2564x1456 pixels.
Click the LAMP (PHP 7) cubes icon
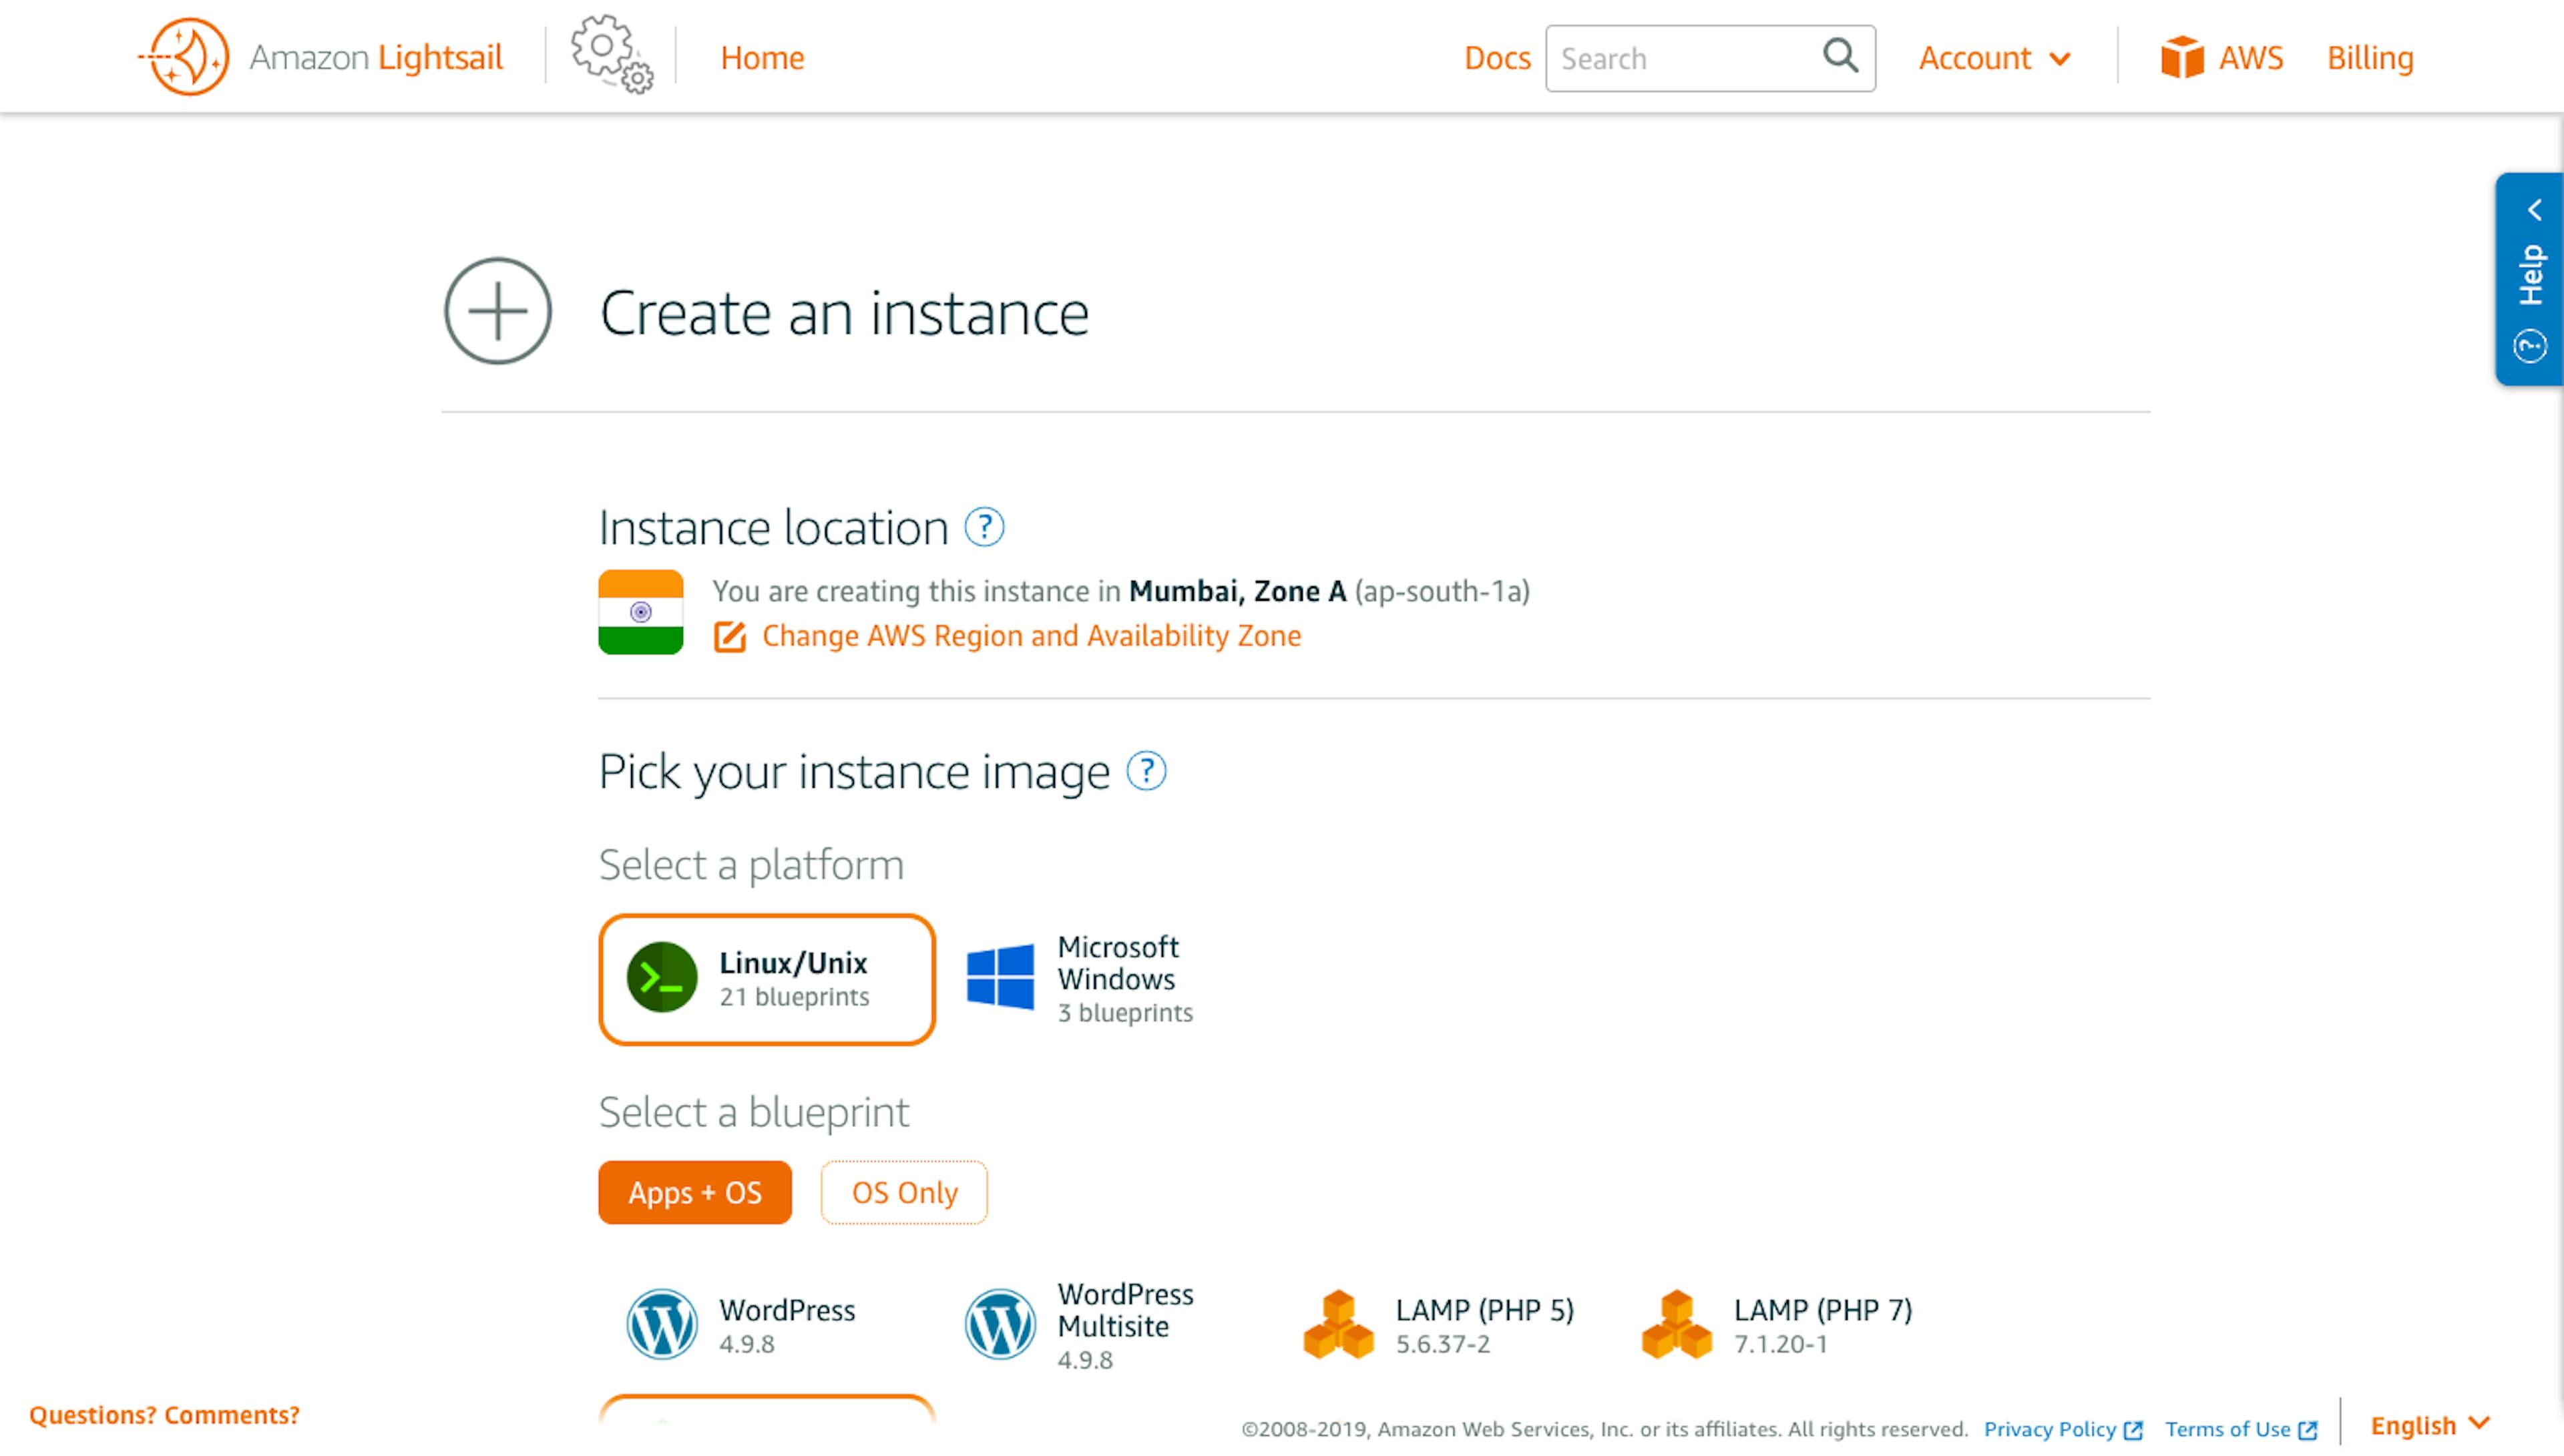[1676, 1324]
